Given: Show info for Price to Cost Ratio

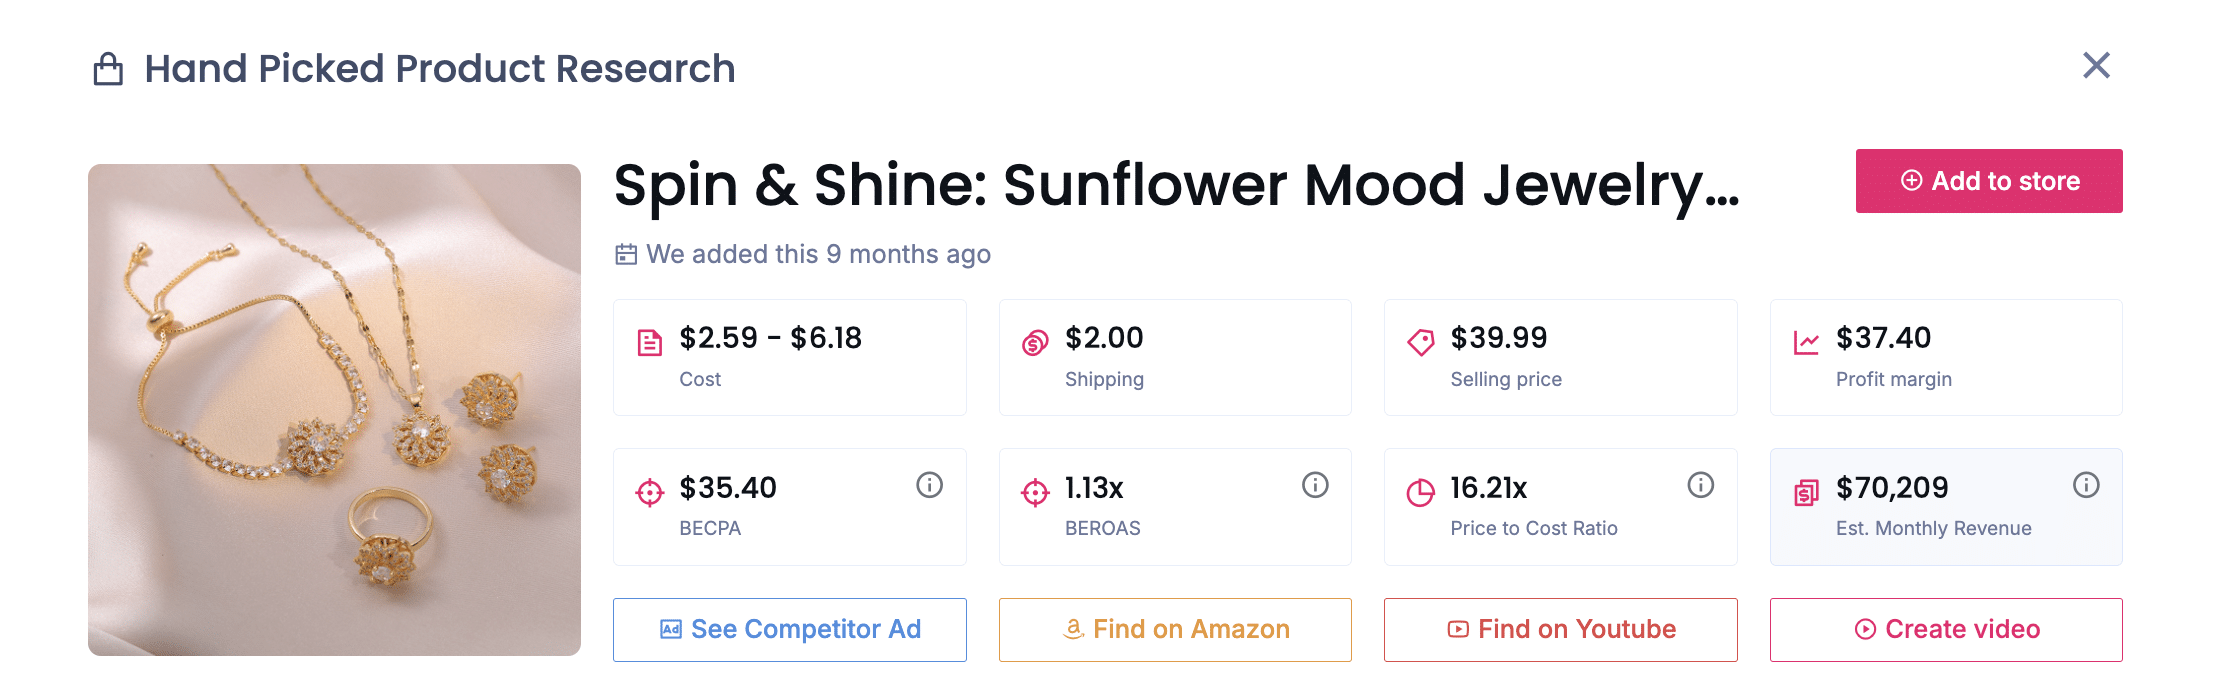Looking at the screenshot, I should 1700,486.
